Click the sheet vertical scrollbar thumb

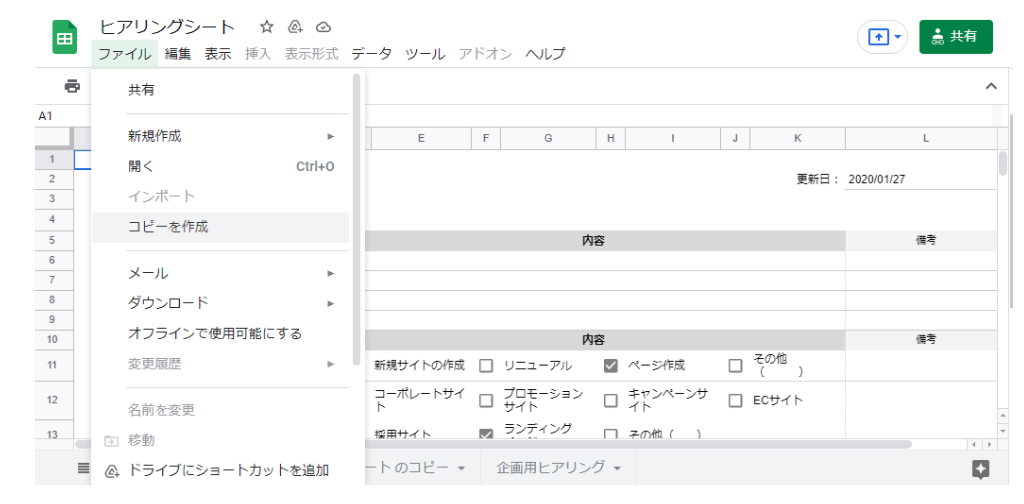(1003, 163)
